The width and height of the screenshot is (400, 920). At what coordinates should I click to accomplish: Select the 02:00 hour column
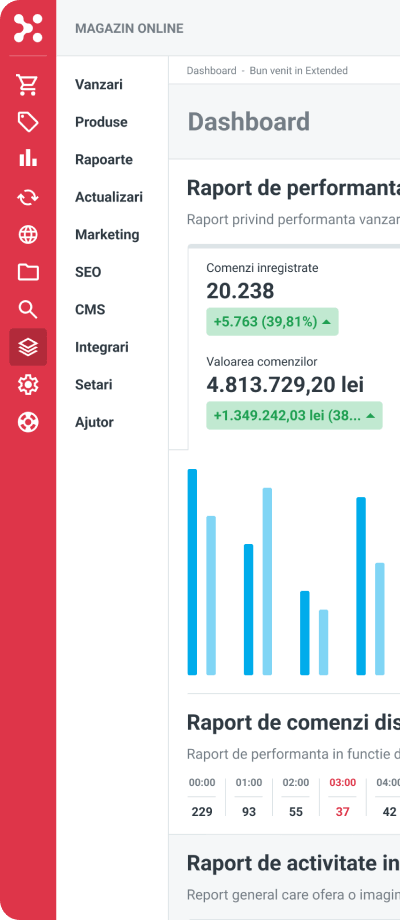(296, 797)
